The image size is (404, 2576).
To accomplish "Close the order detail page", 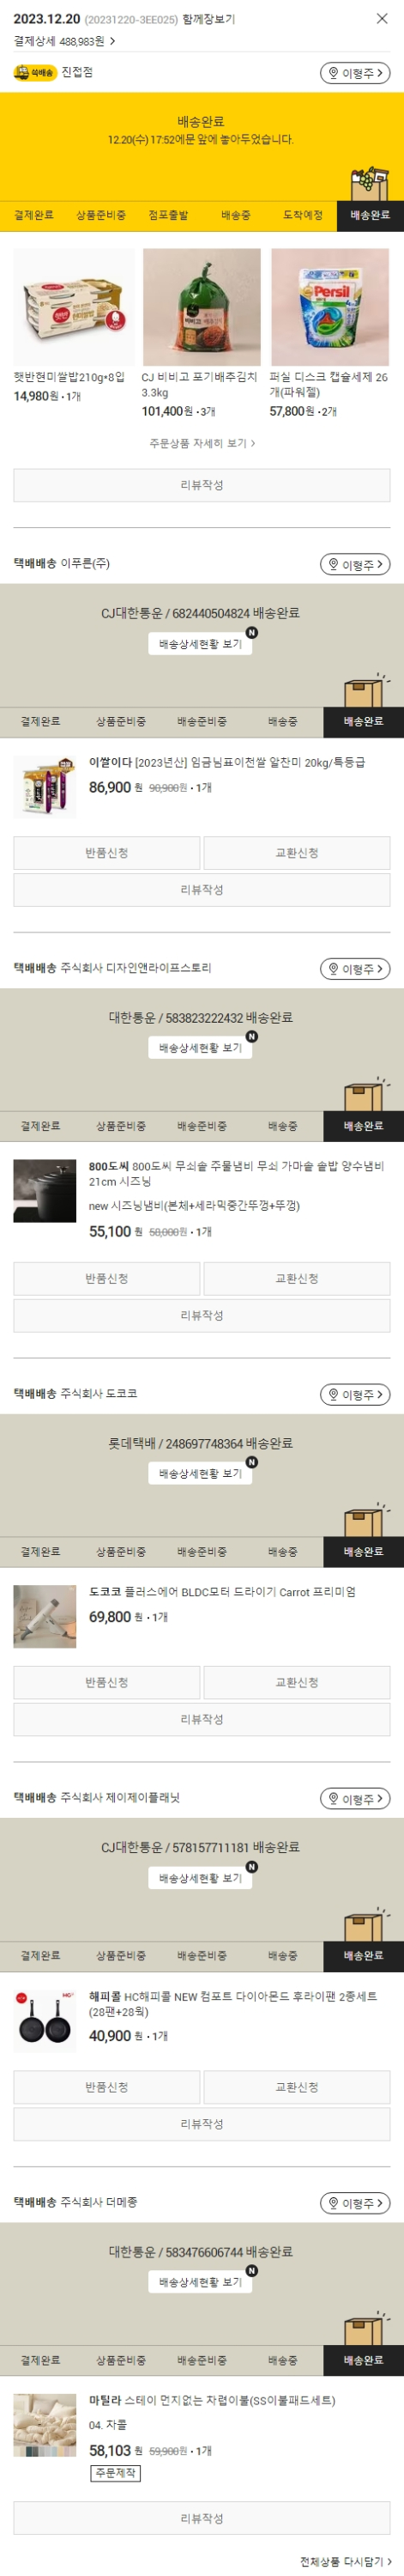I will 381,18.
